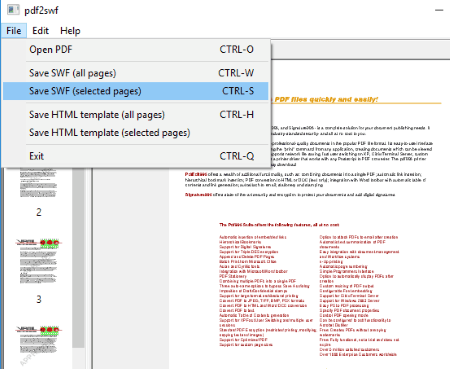450x369 pixels.
Task: Select page 2 thumbnail
Action: click(38, 182)
